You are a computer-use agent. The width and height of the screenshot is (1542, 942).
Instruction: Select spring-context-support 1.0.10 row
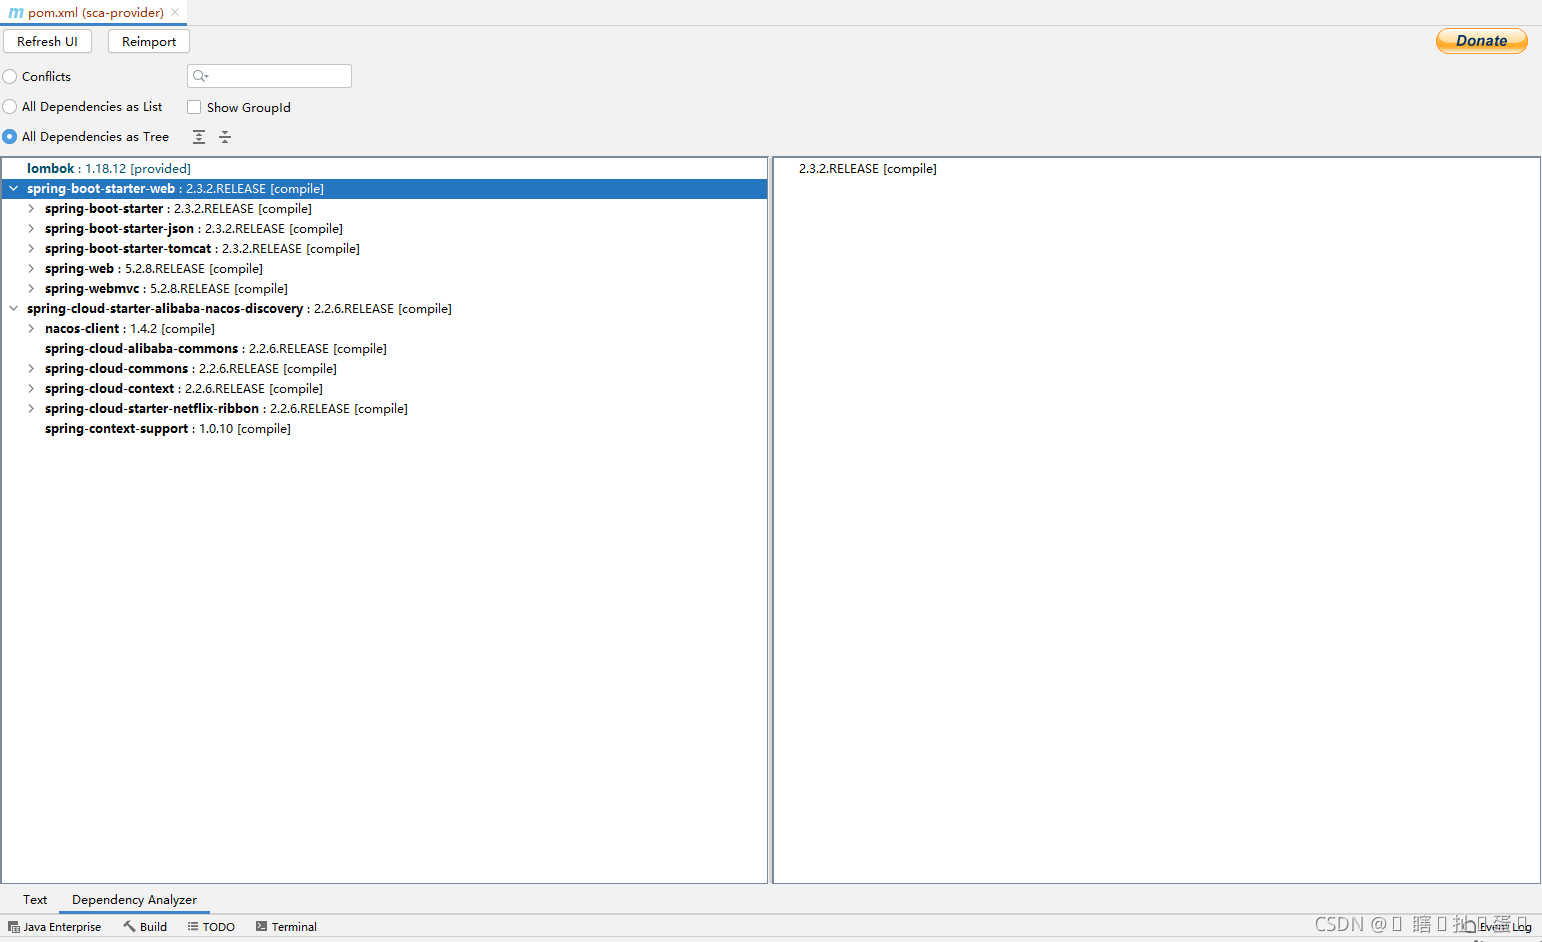[x=168, y=429]
